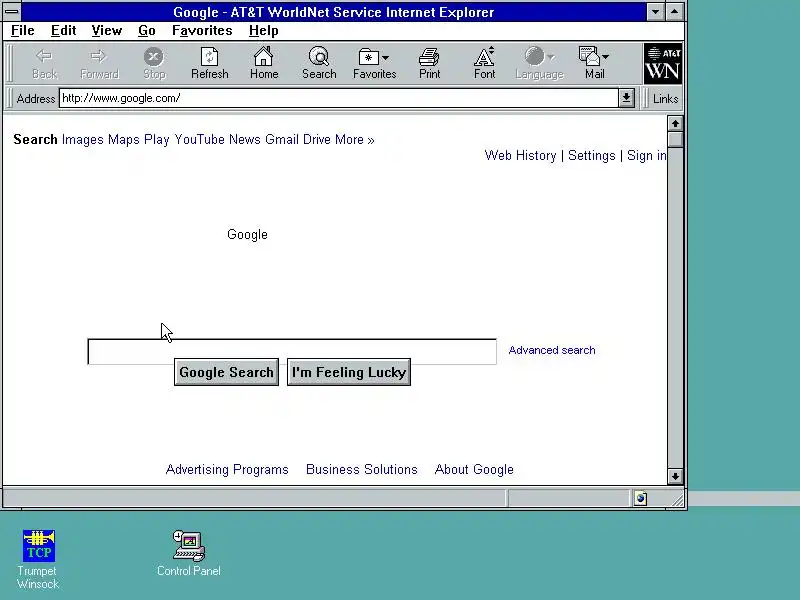This screenshot has width=800, height=600.
Task: Expand the Language toolbar dropdown arrow
Action: 551,57
